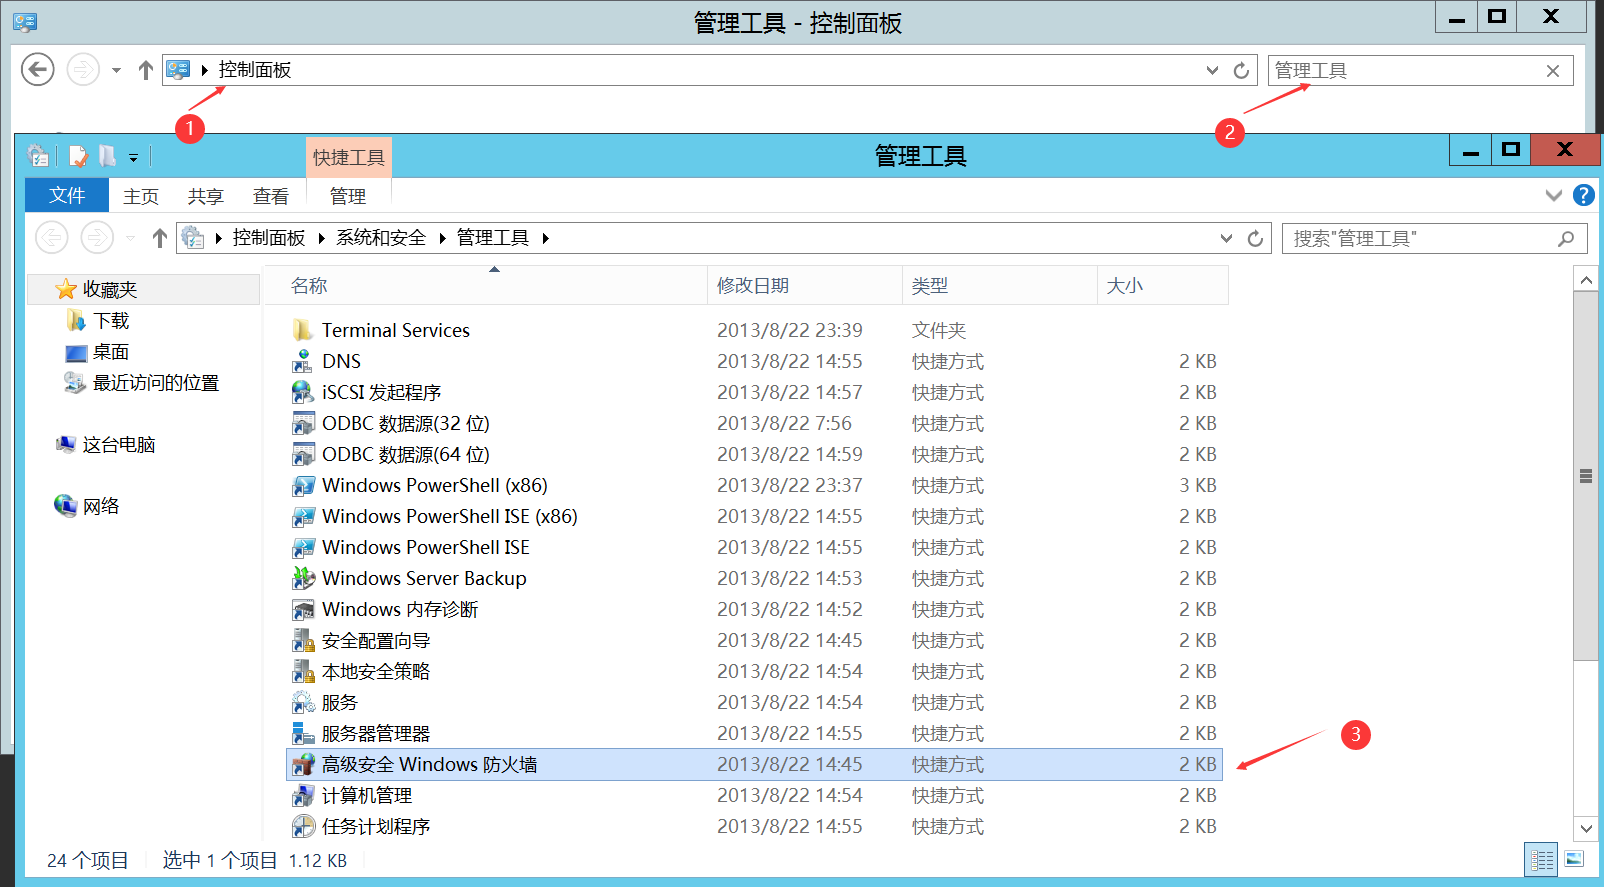Select Windows PowerShell (x86) icon
The height and width of the screenshot is (887, 1604).
(303, 485)
